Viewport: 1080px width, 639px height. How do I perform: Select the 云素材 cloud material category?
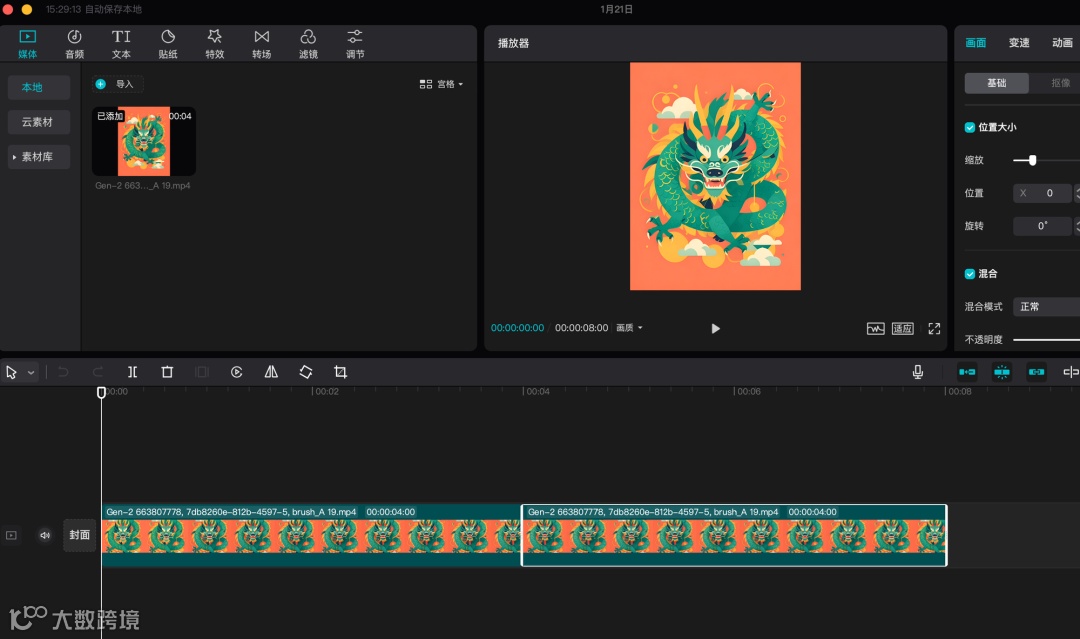point(39,122)
